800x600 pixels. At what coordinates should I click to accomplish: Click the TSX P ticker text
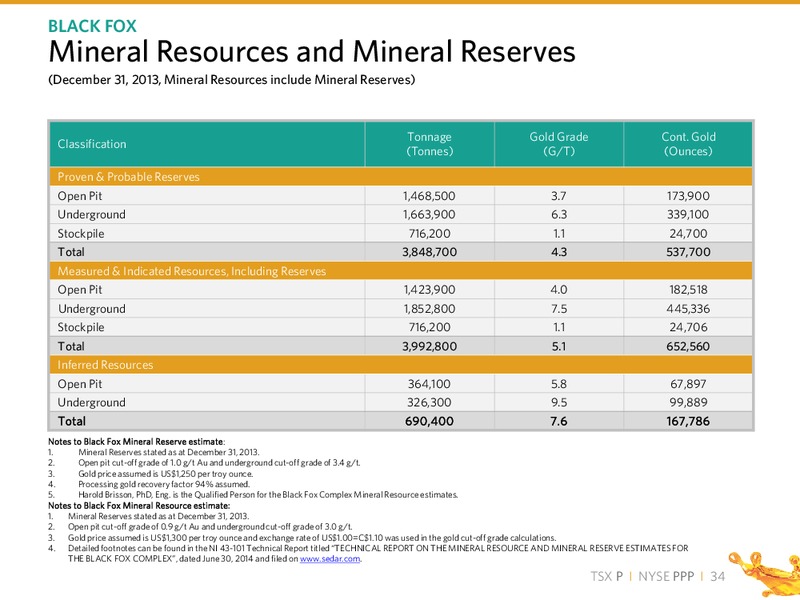pos(607,577)
